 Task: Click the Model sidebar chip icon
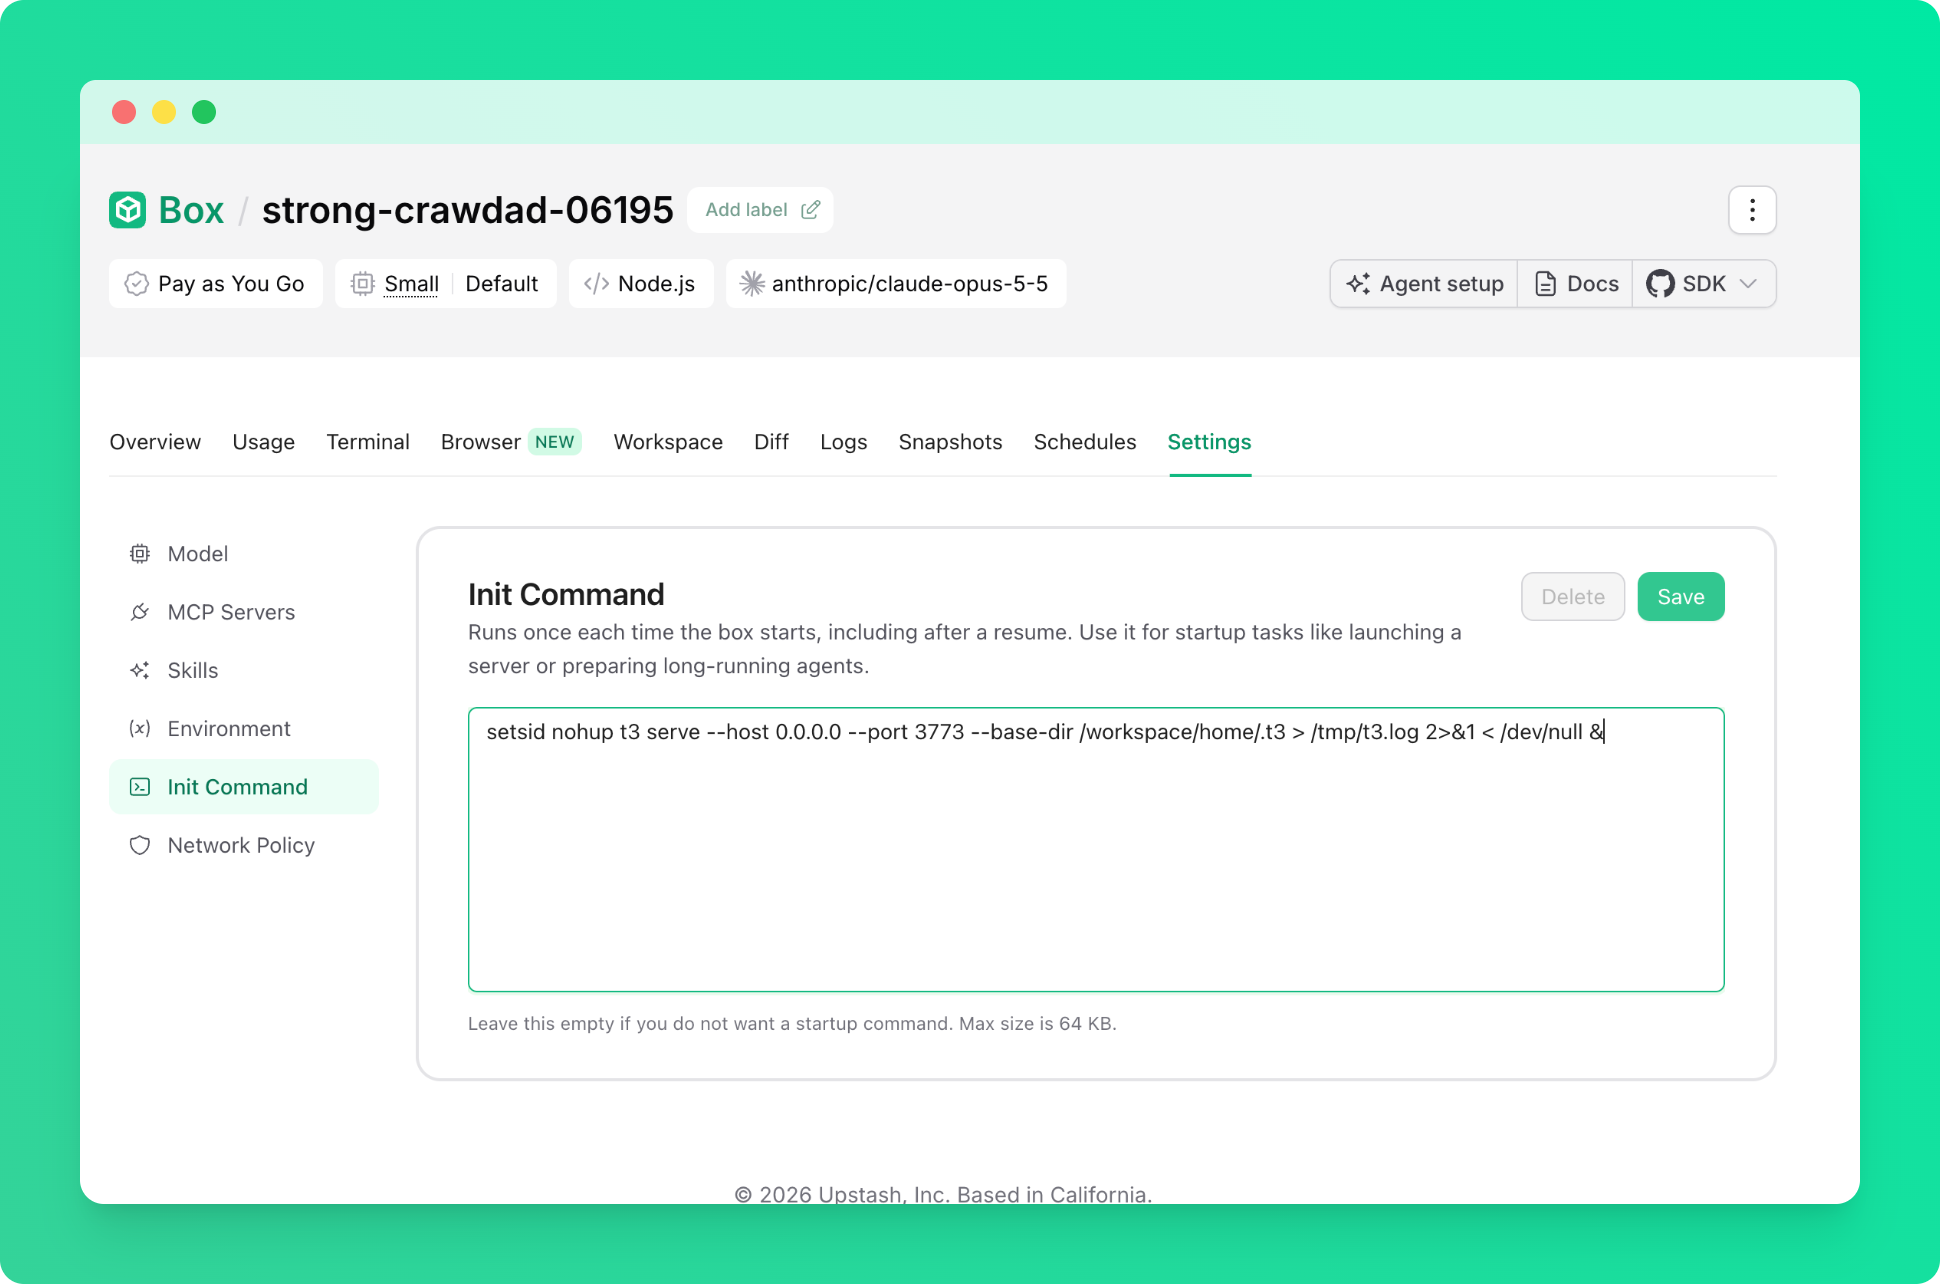140,554
